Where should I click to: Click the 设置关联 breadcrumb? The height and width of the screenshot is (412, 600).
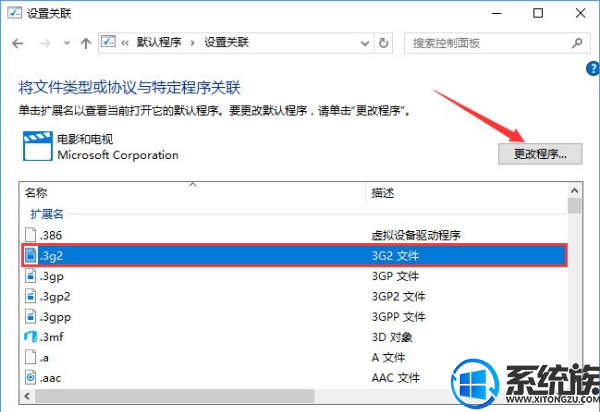[226, 42]
